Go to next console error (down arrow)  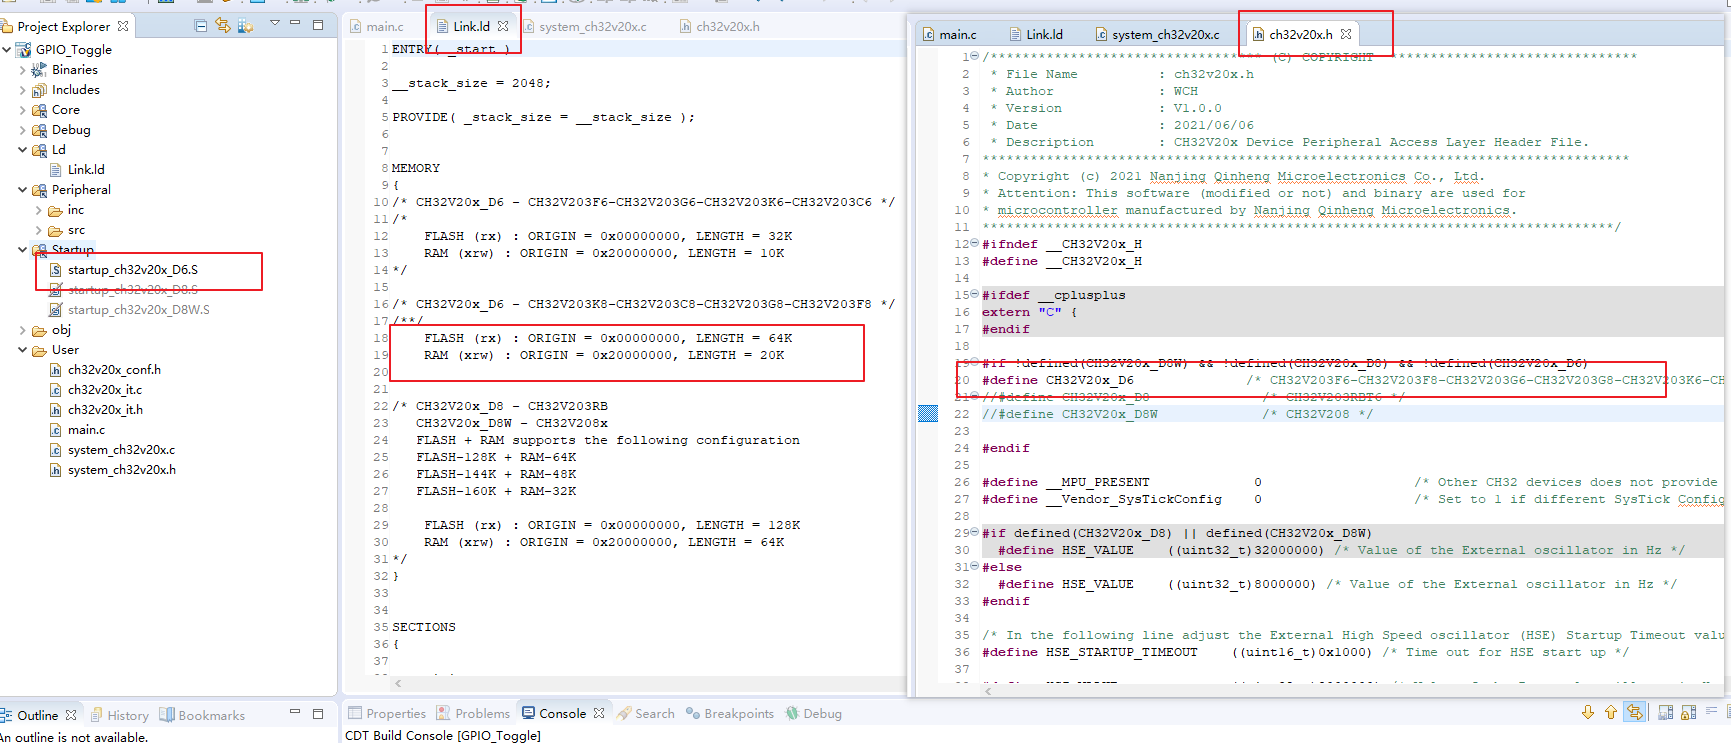click(x=1588, y=712)
